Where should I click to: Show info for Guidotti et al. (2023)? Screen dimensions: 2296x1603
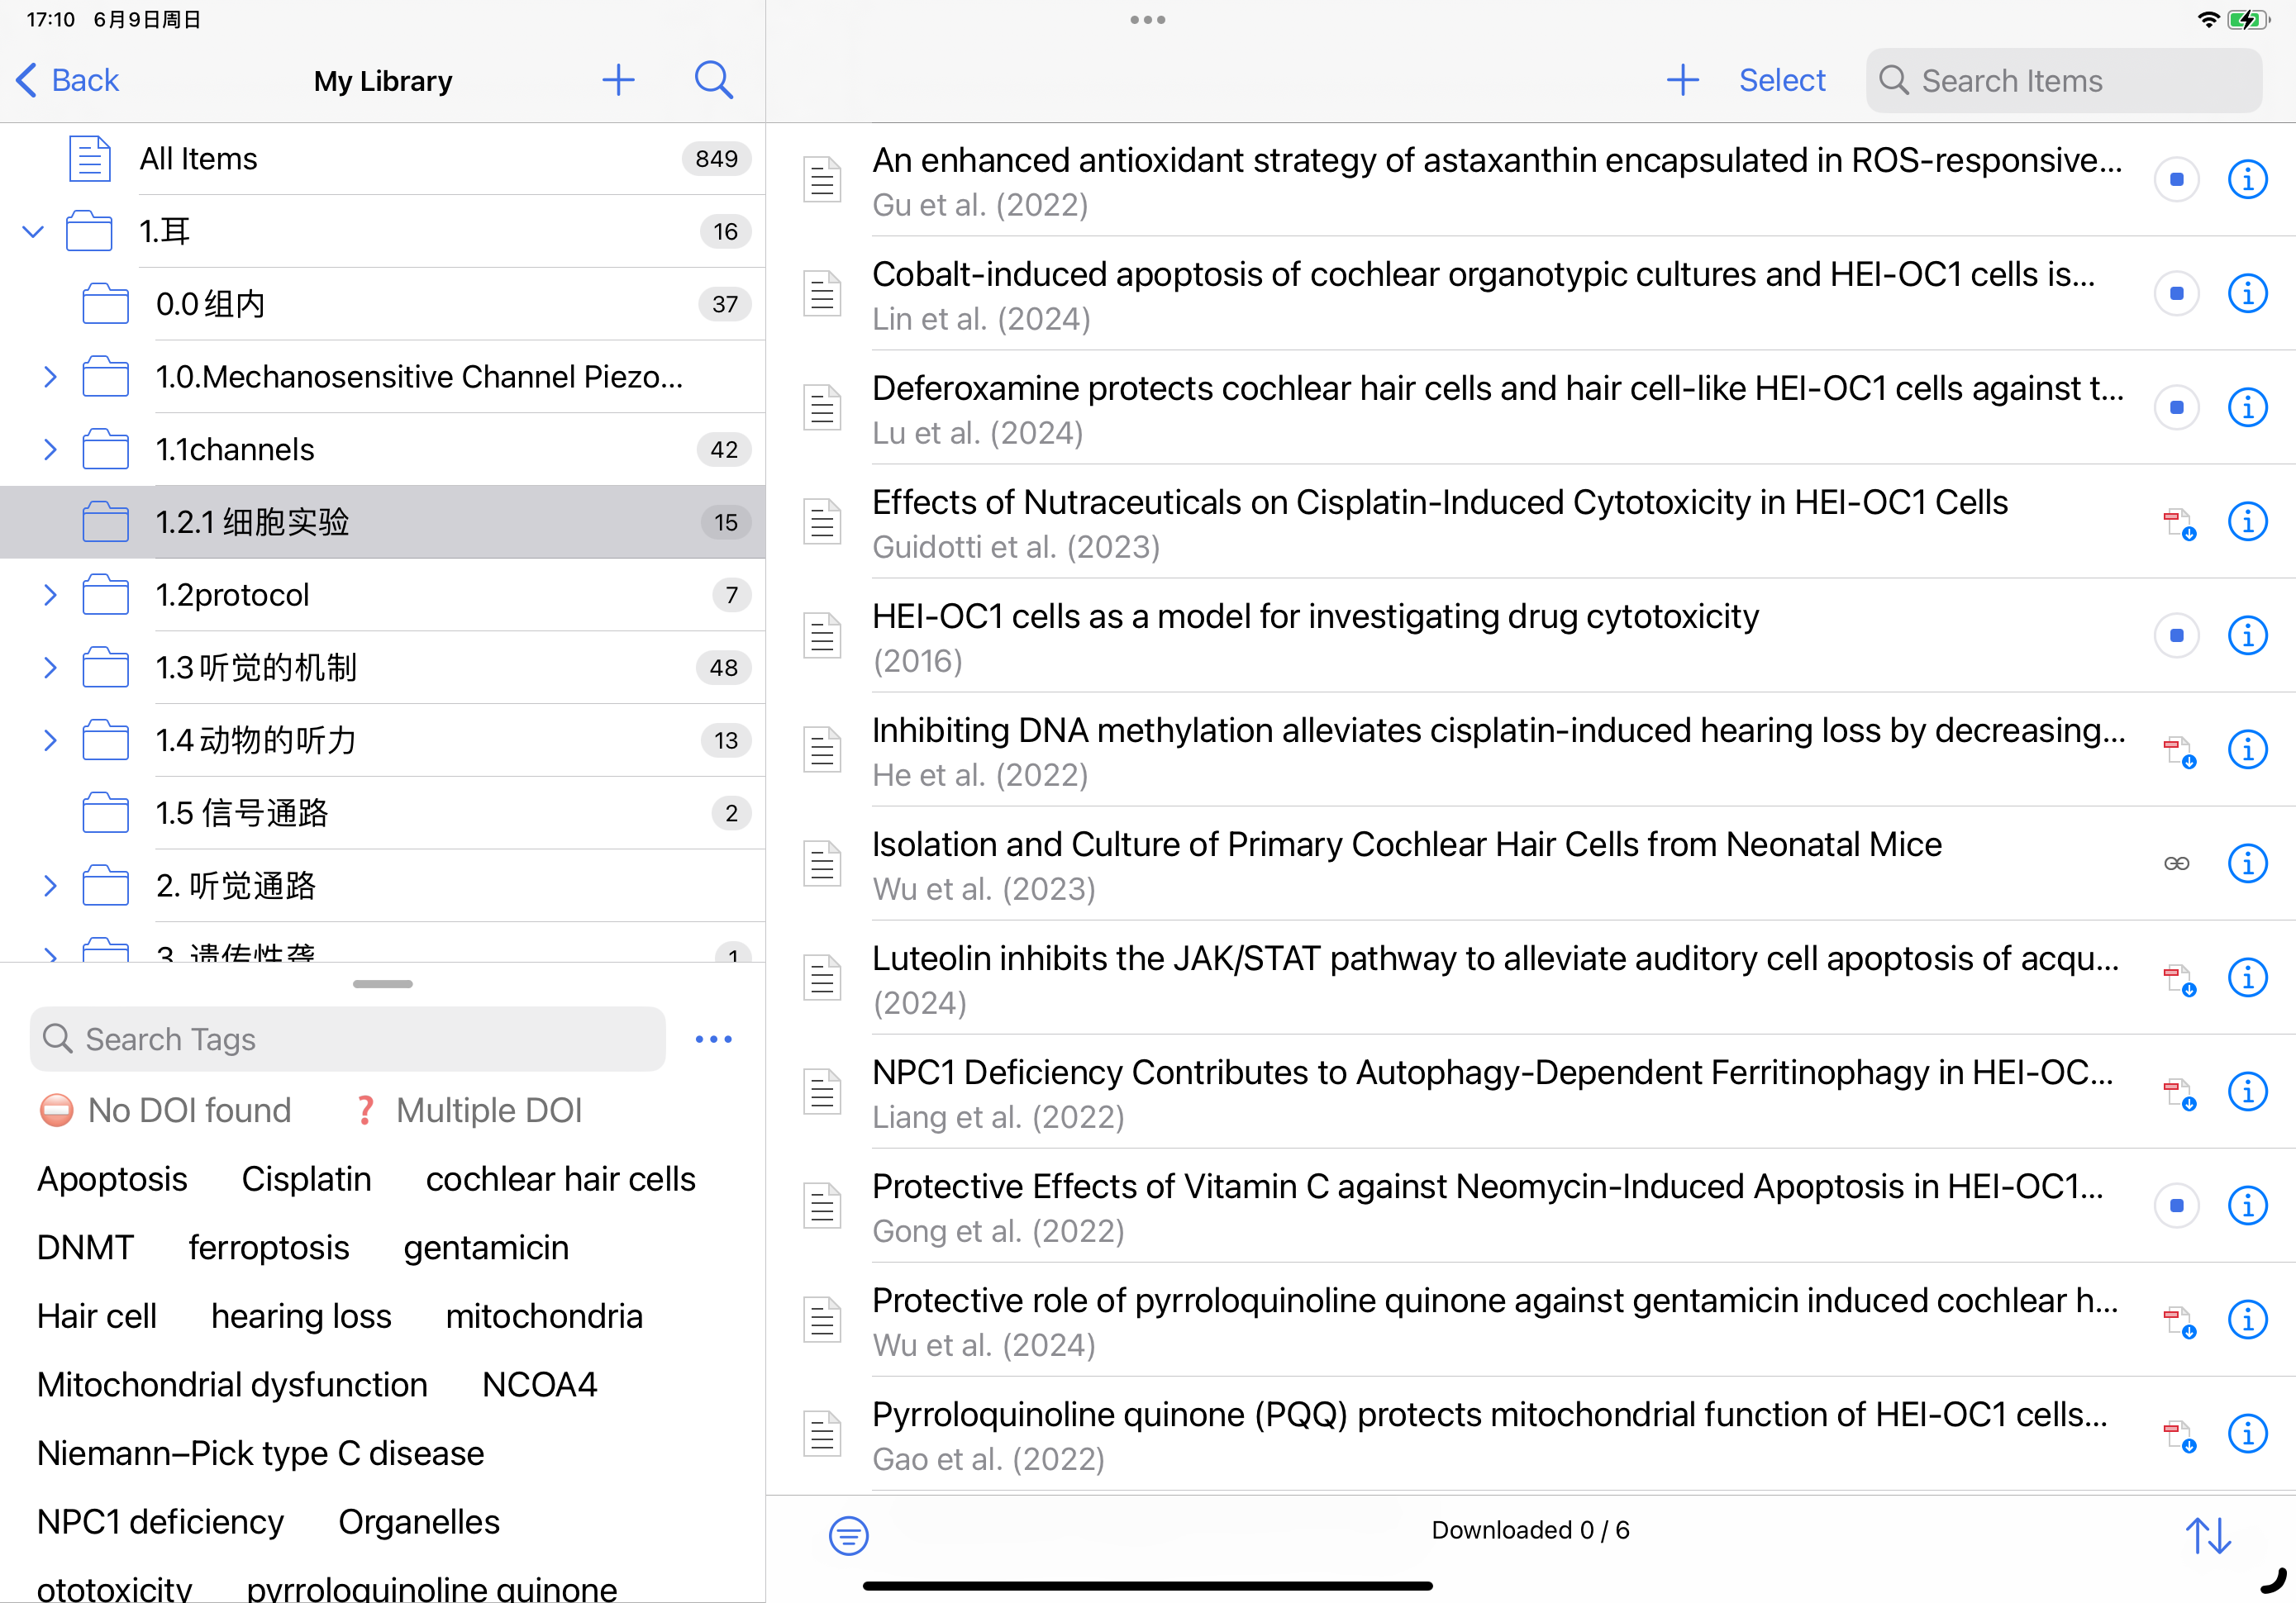(2247, 522)
